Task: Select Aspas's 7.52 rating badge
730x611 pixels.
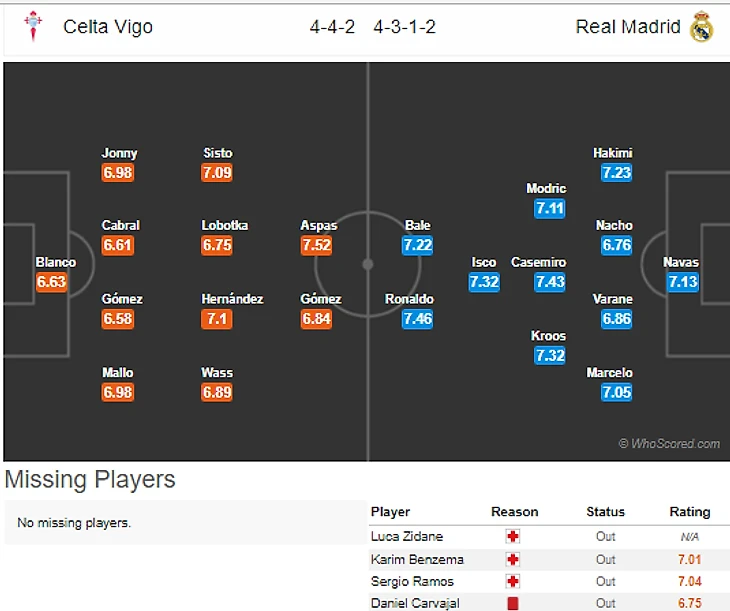Action: tap(316, 245)
